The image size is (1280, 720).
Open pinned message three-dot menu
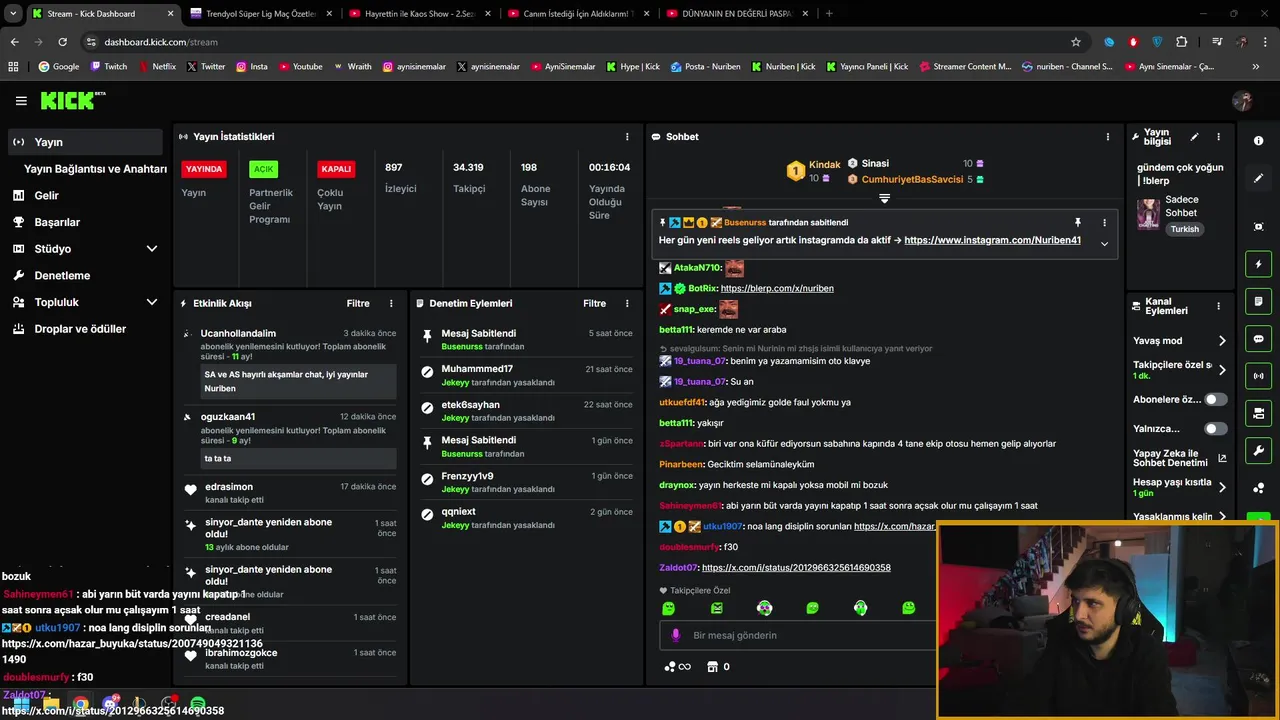pos(1104,222)
